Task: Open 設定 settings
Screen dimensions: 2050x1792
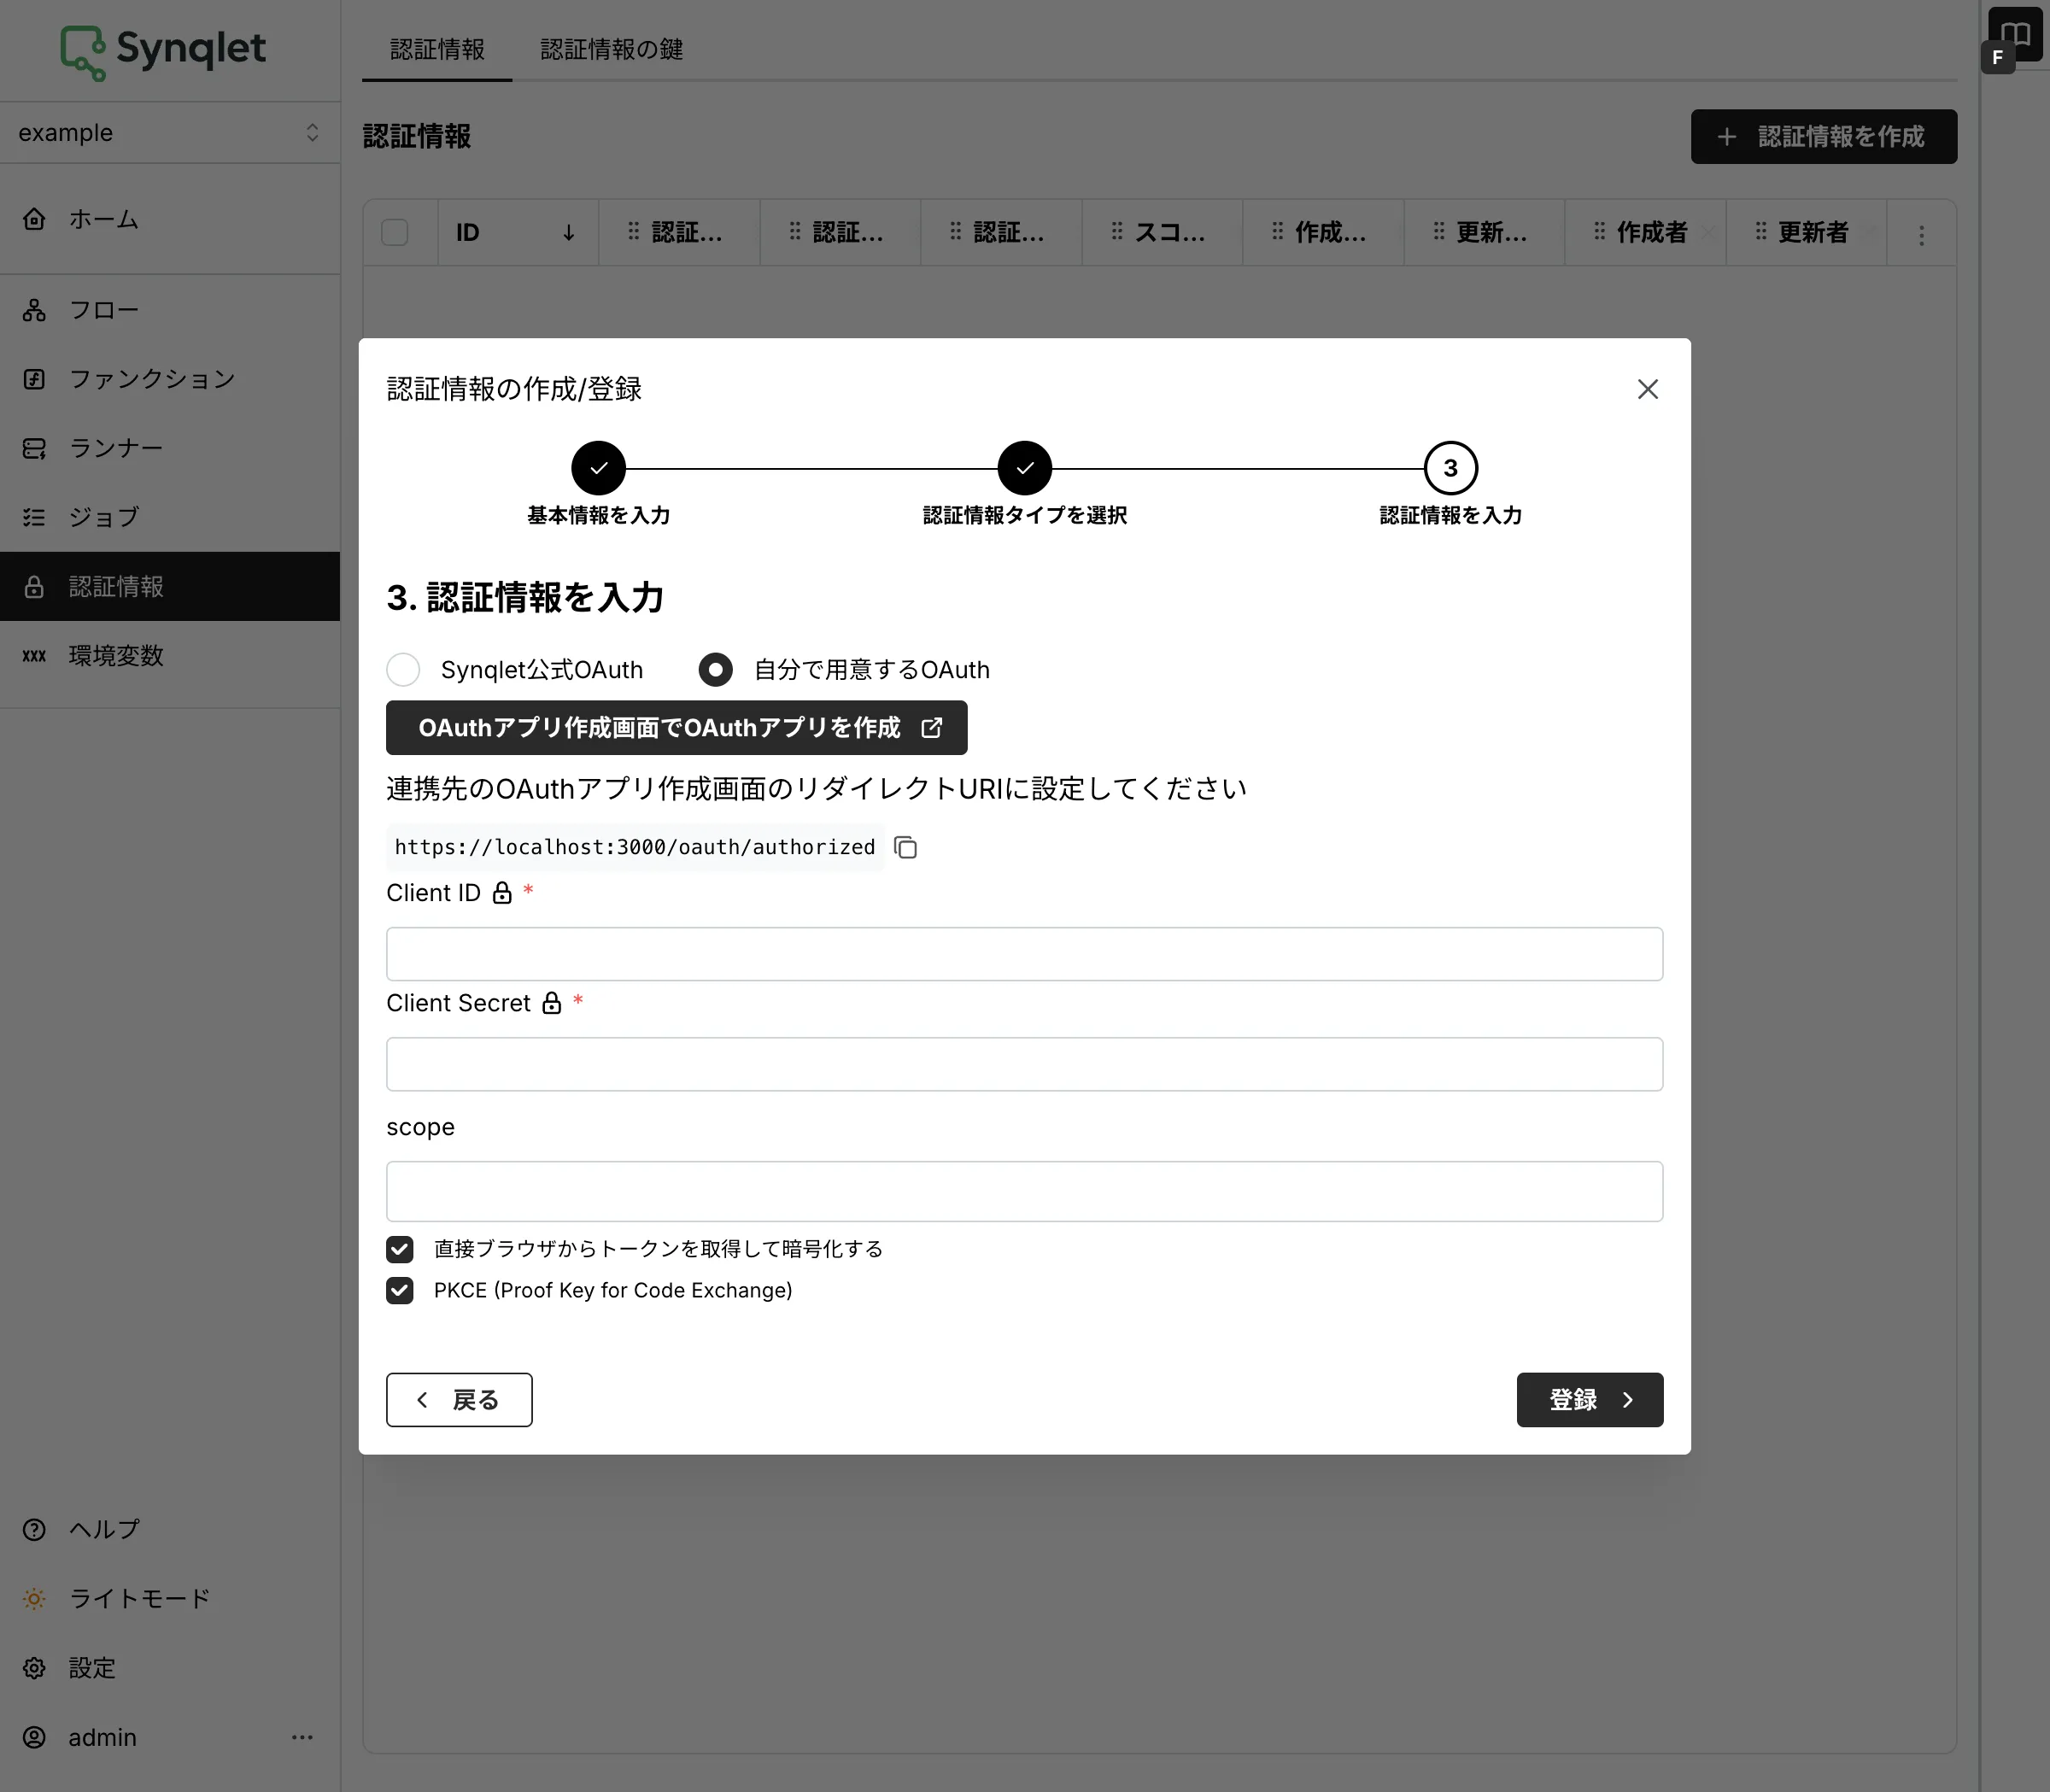Action: pos(170,1668)
